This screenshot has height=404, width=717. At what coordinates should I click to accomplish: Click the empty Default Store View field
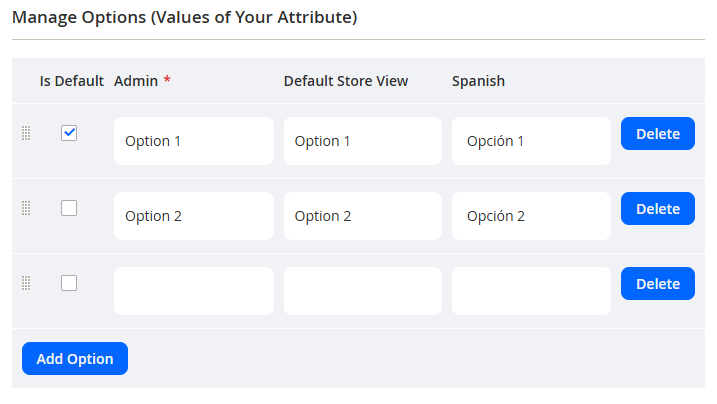tap(363, 291)
